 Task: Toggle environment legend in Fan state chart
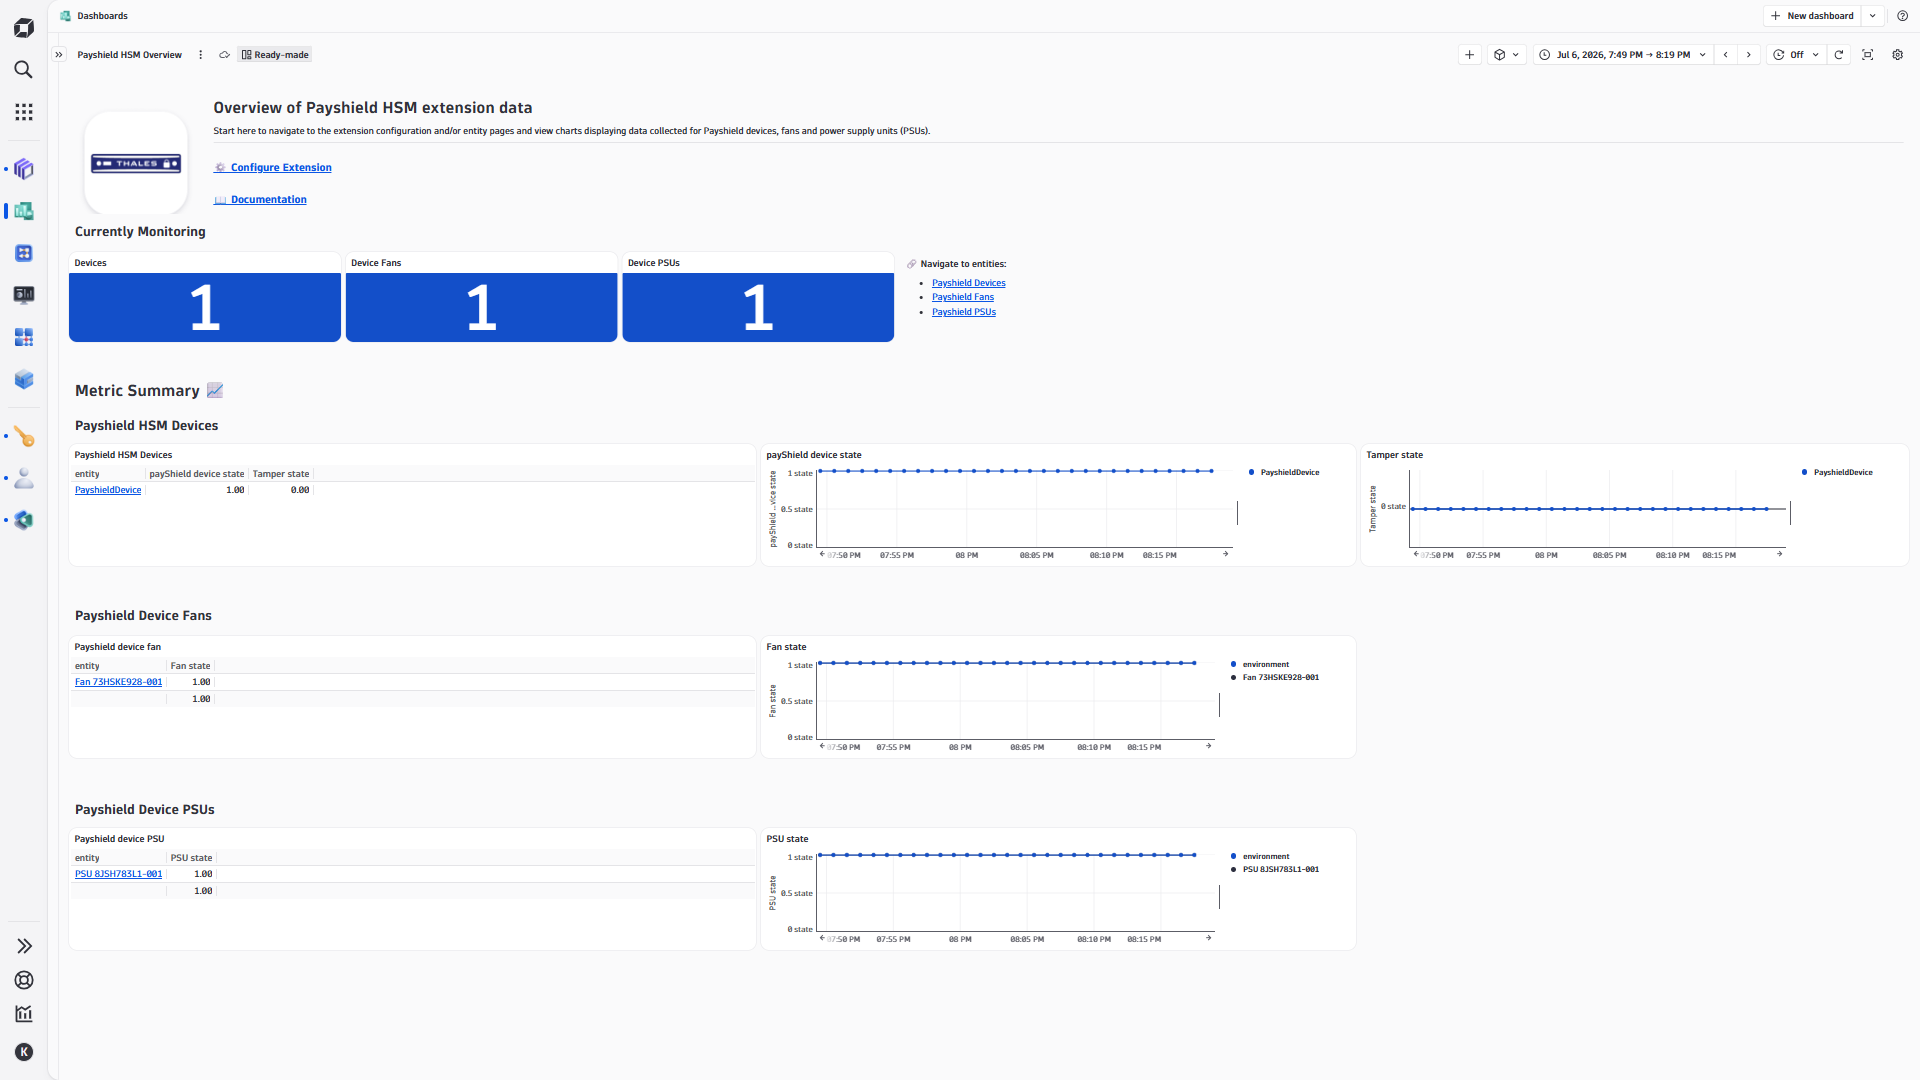1260,664
